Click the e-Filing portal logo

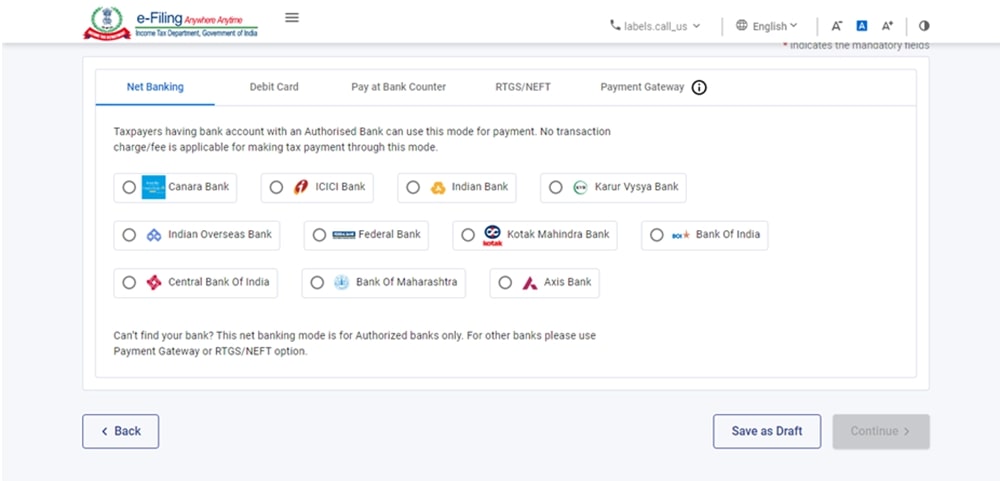[x=170, y=24]
